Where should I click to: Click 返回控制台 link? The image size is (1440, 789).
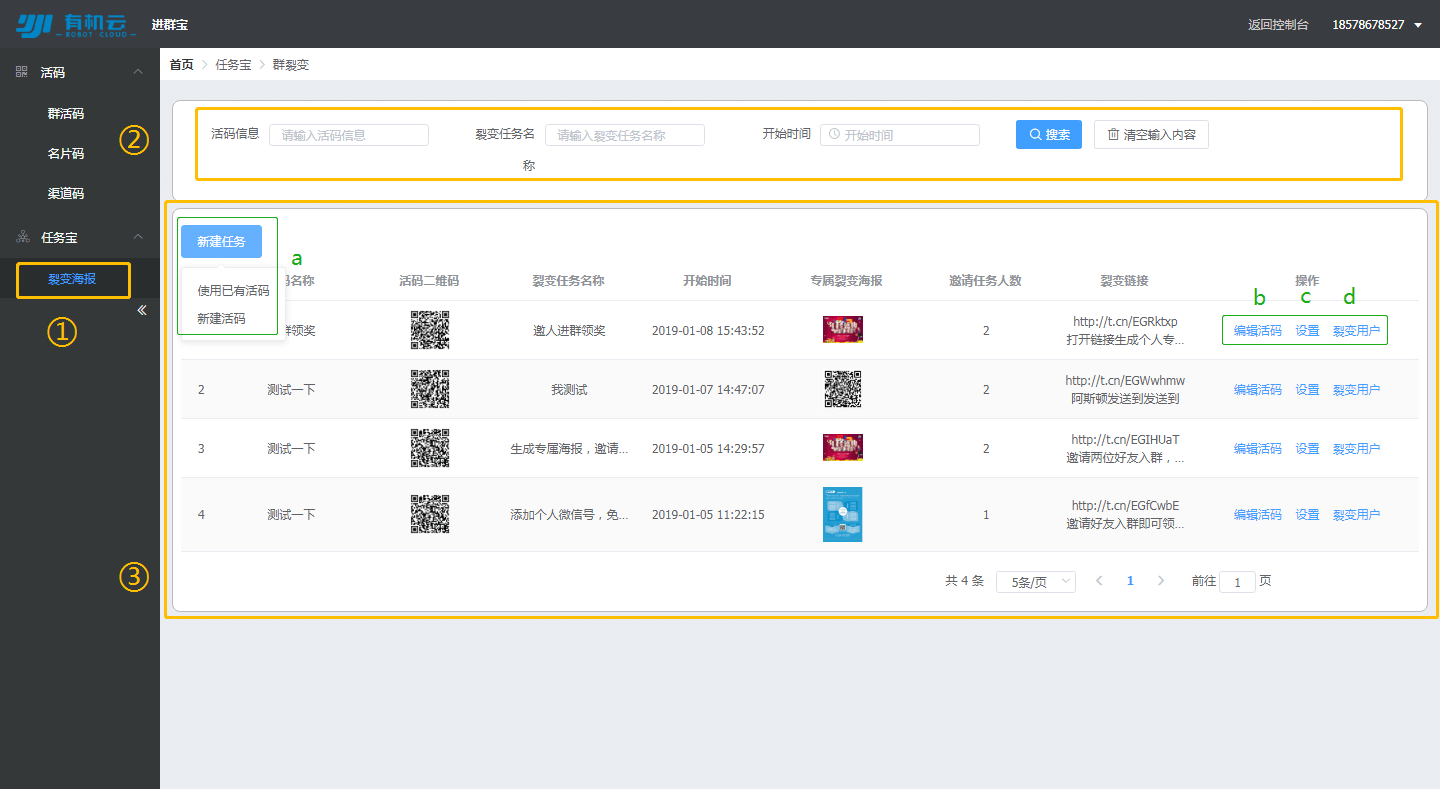tap(1278, 24)
